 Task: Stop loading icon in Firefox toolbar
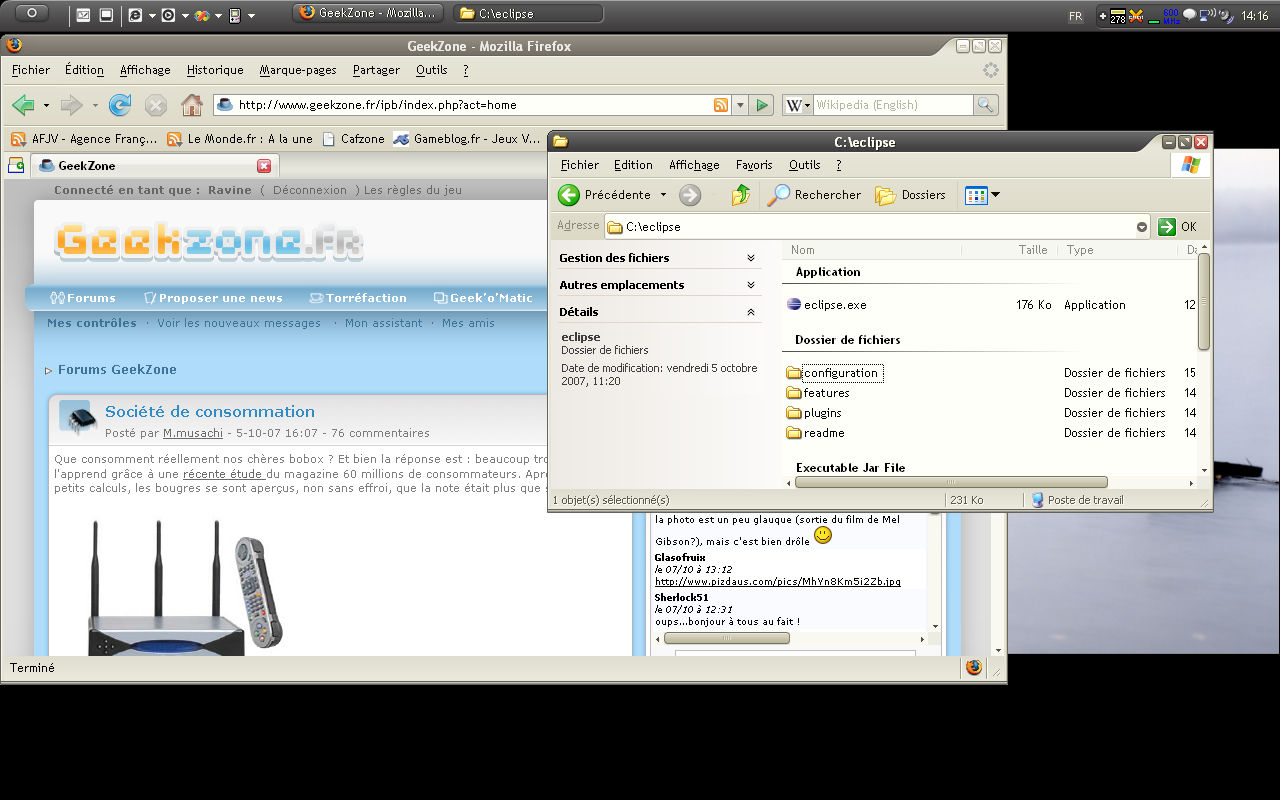click(x=156, y=105)
